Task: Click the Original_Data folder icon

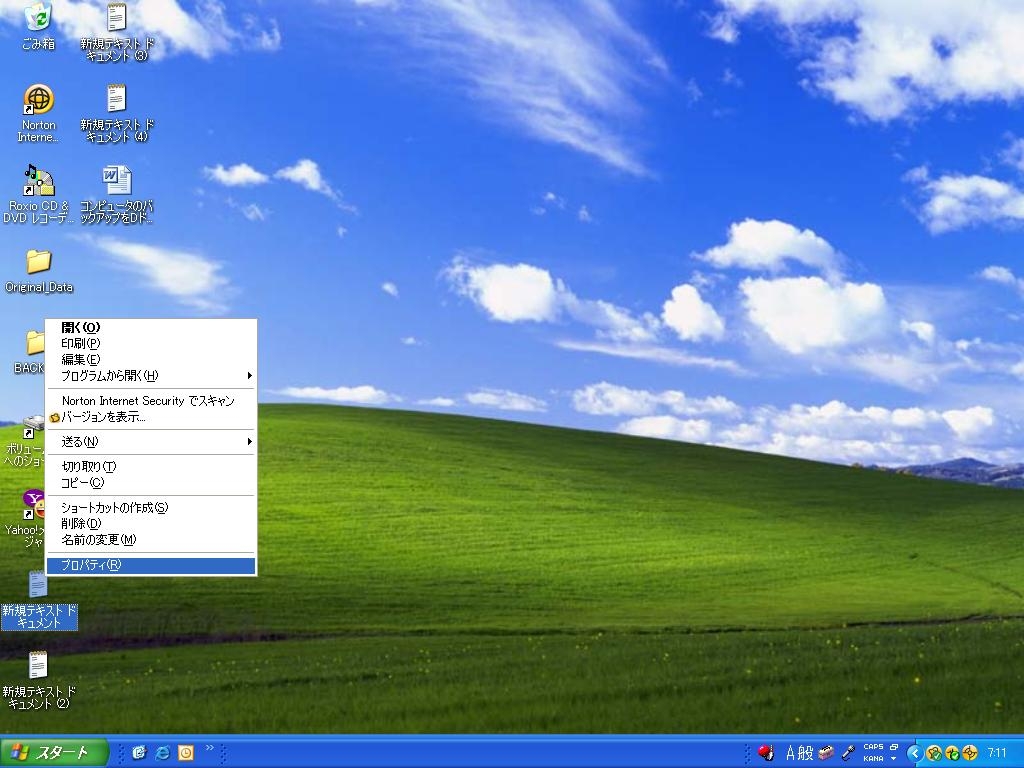Action: (38, 263)
